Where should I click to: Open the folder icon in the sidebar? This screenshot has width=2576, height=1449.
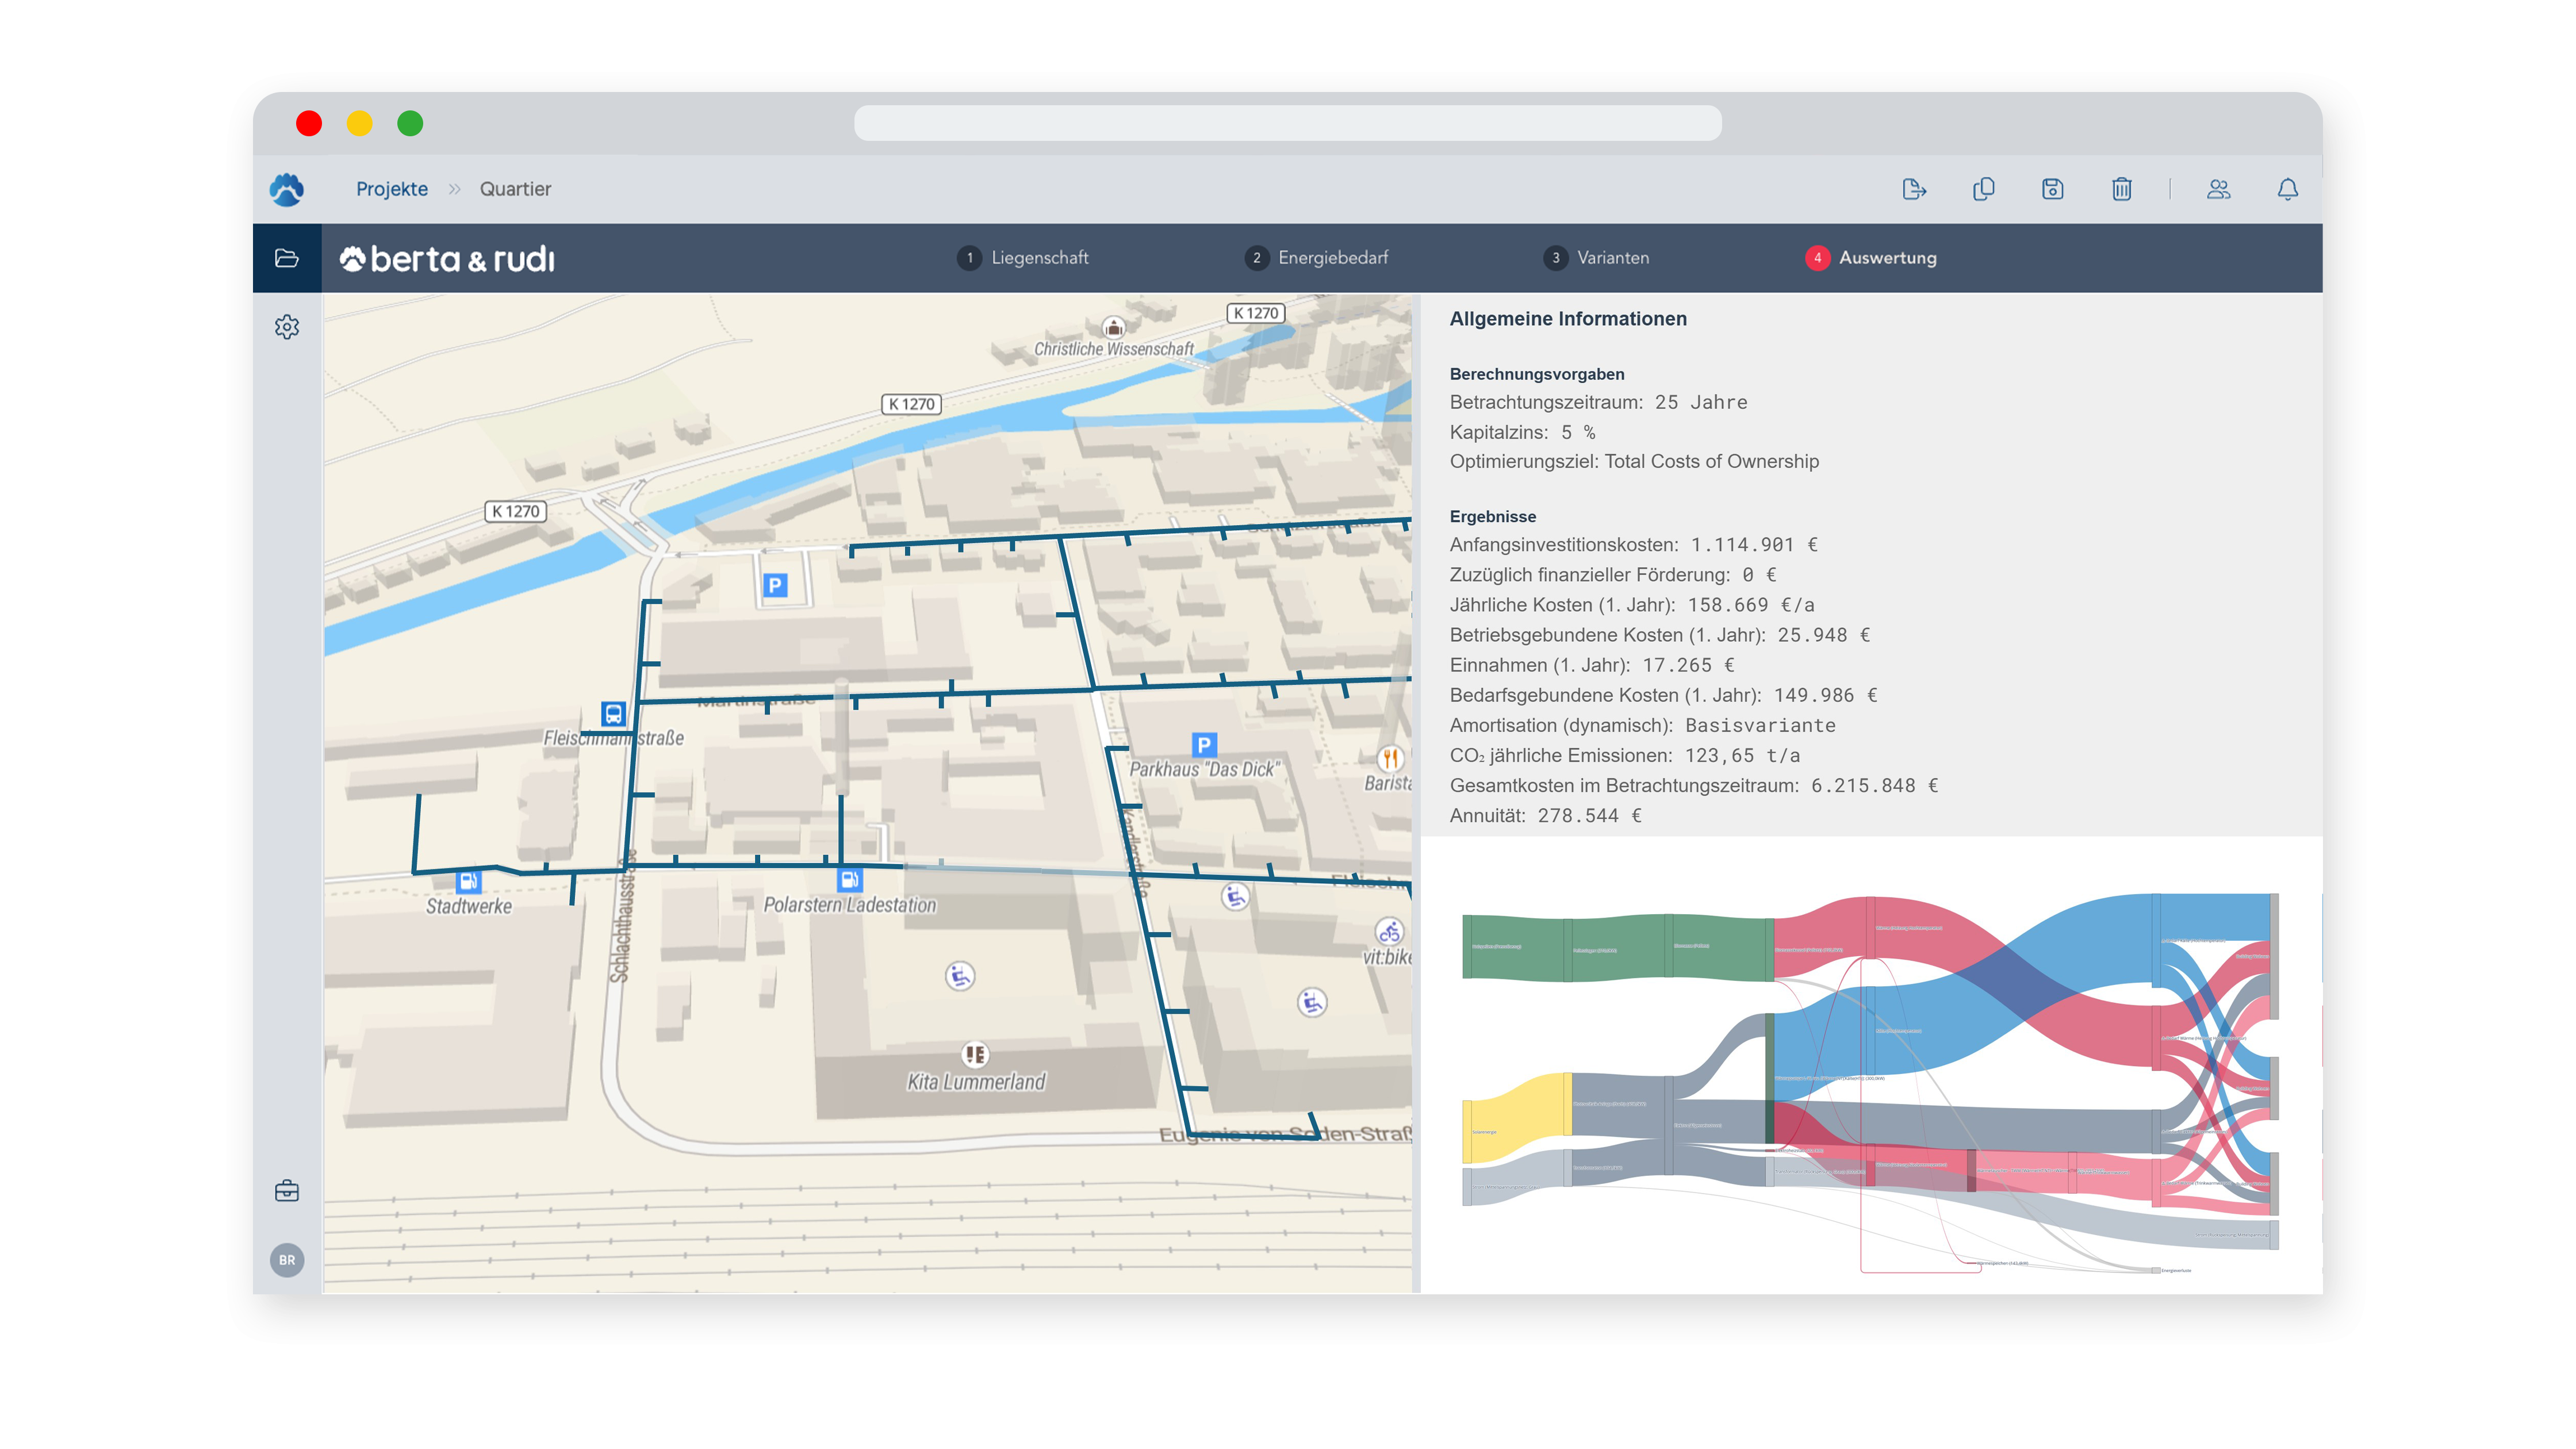coord(287,258)
